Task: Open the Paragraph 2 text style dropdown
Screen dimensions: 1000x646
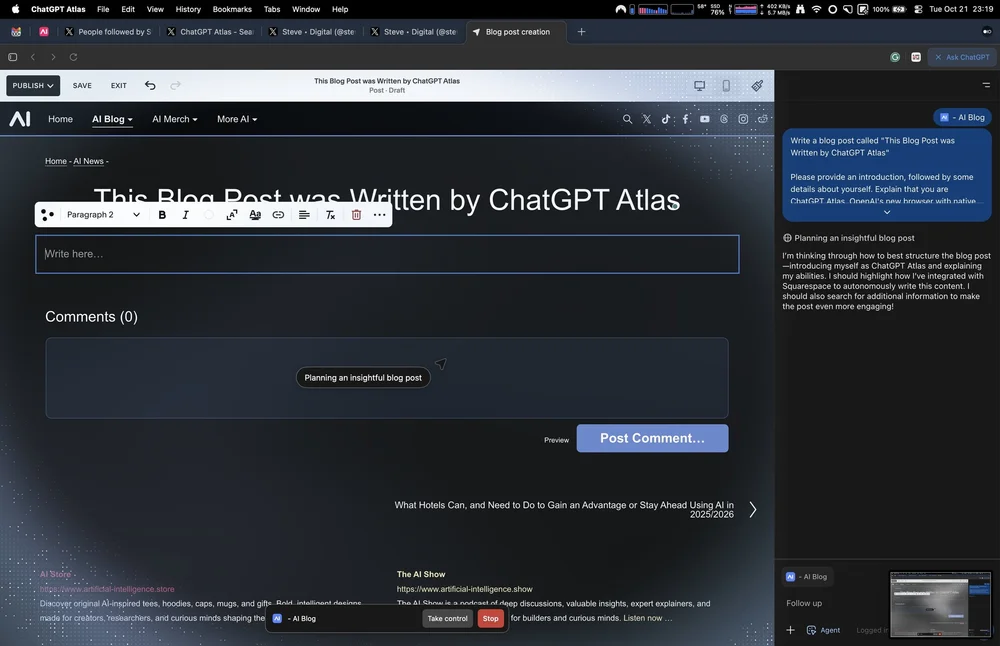Action: click(103, 215)
